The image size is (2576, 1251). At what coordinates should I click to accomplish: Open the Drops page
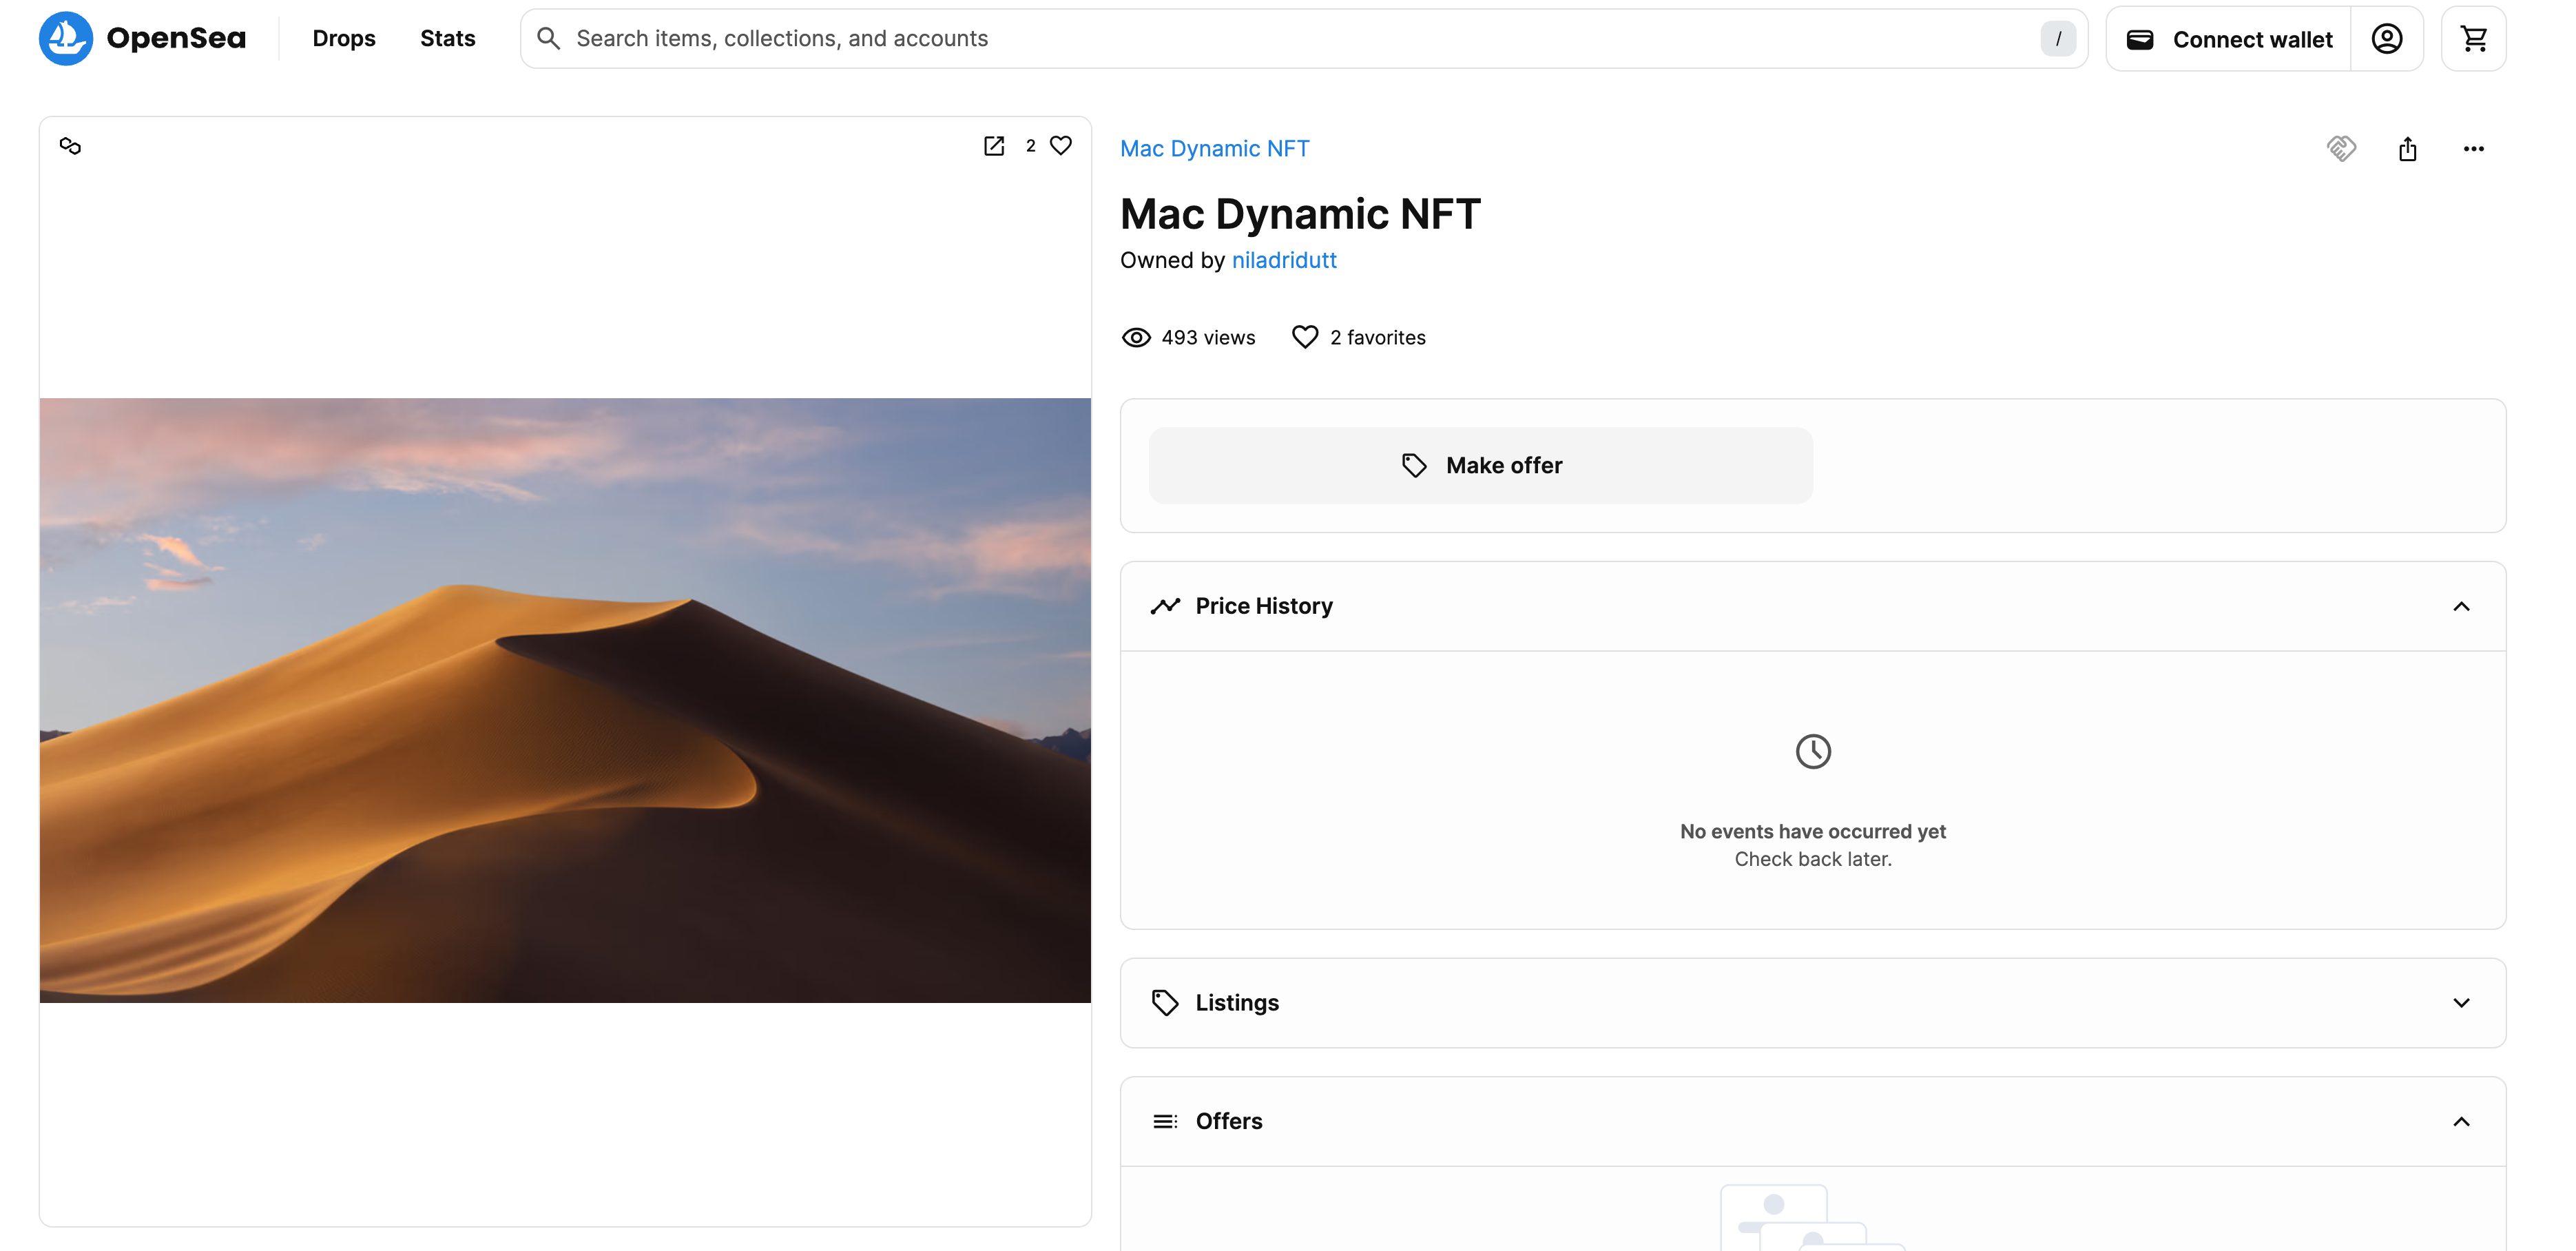point(344,38)
